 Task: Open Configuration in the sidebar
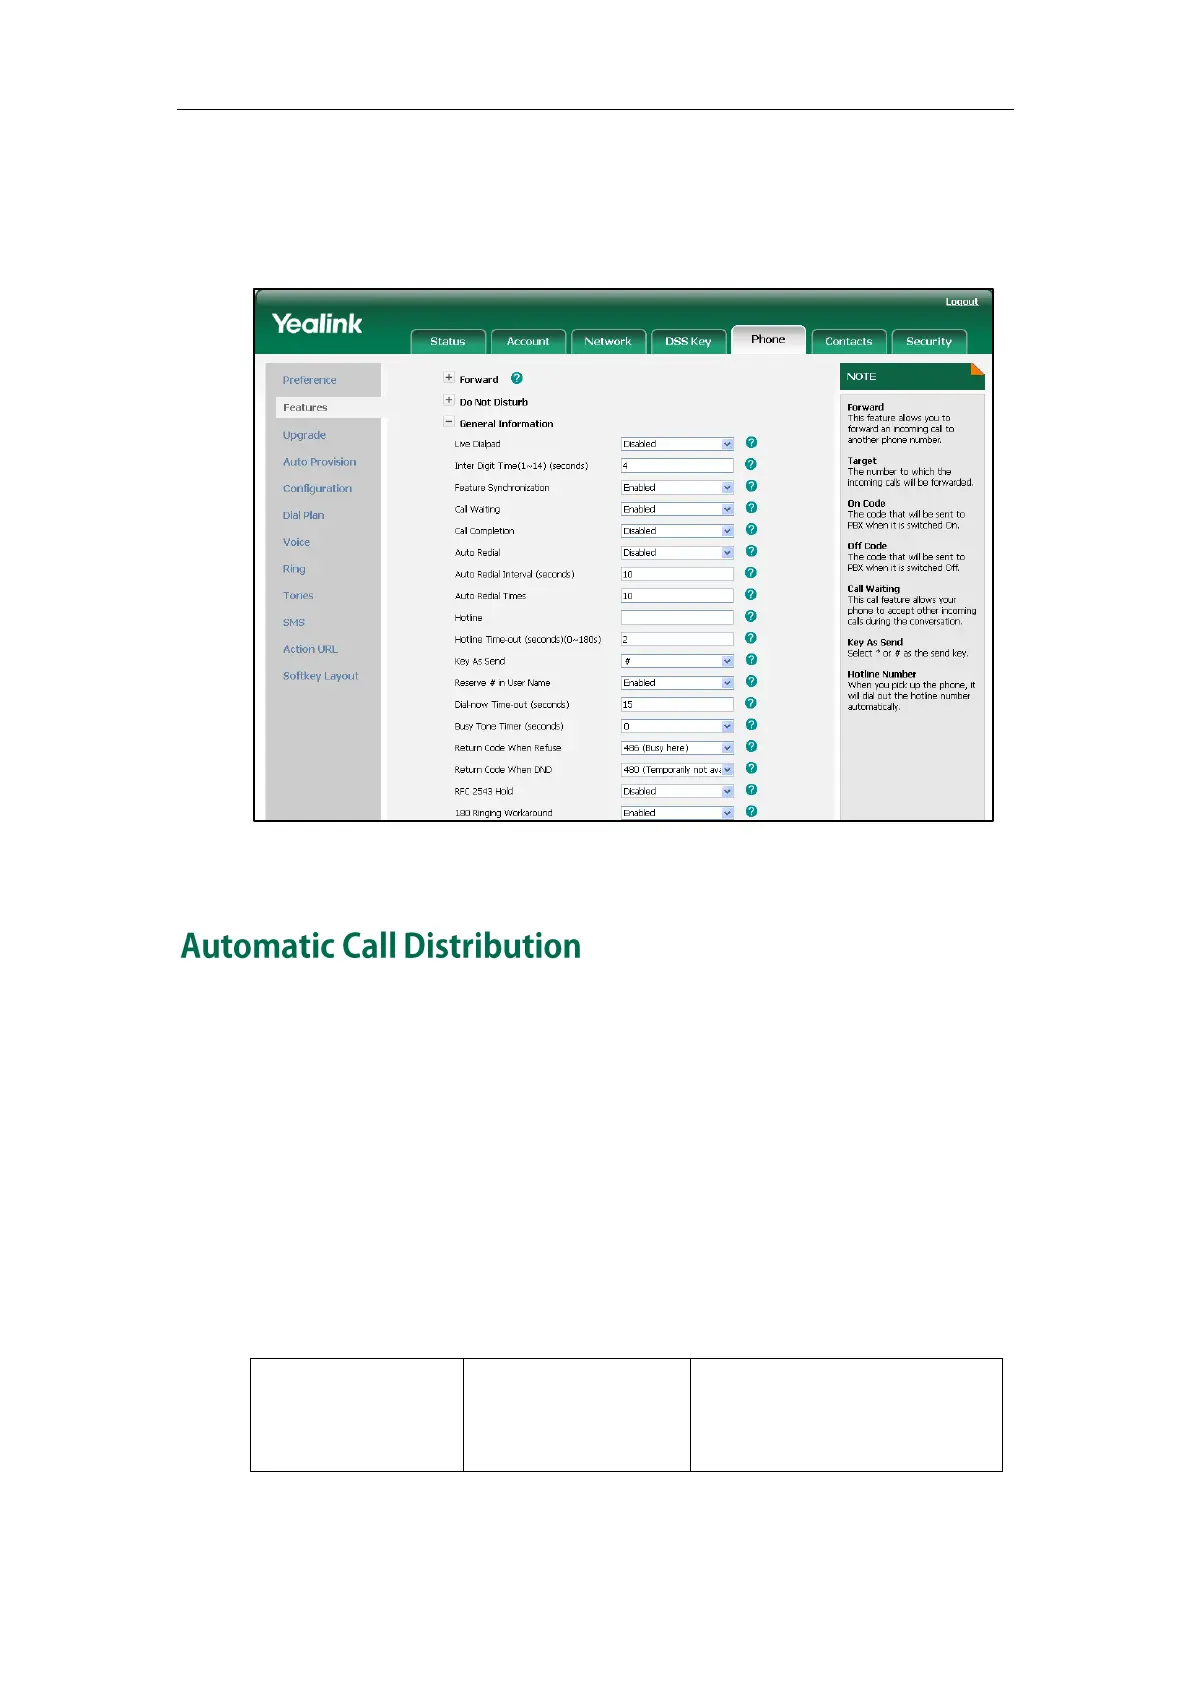point(317,489)
